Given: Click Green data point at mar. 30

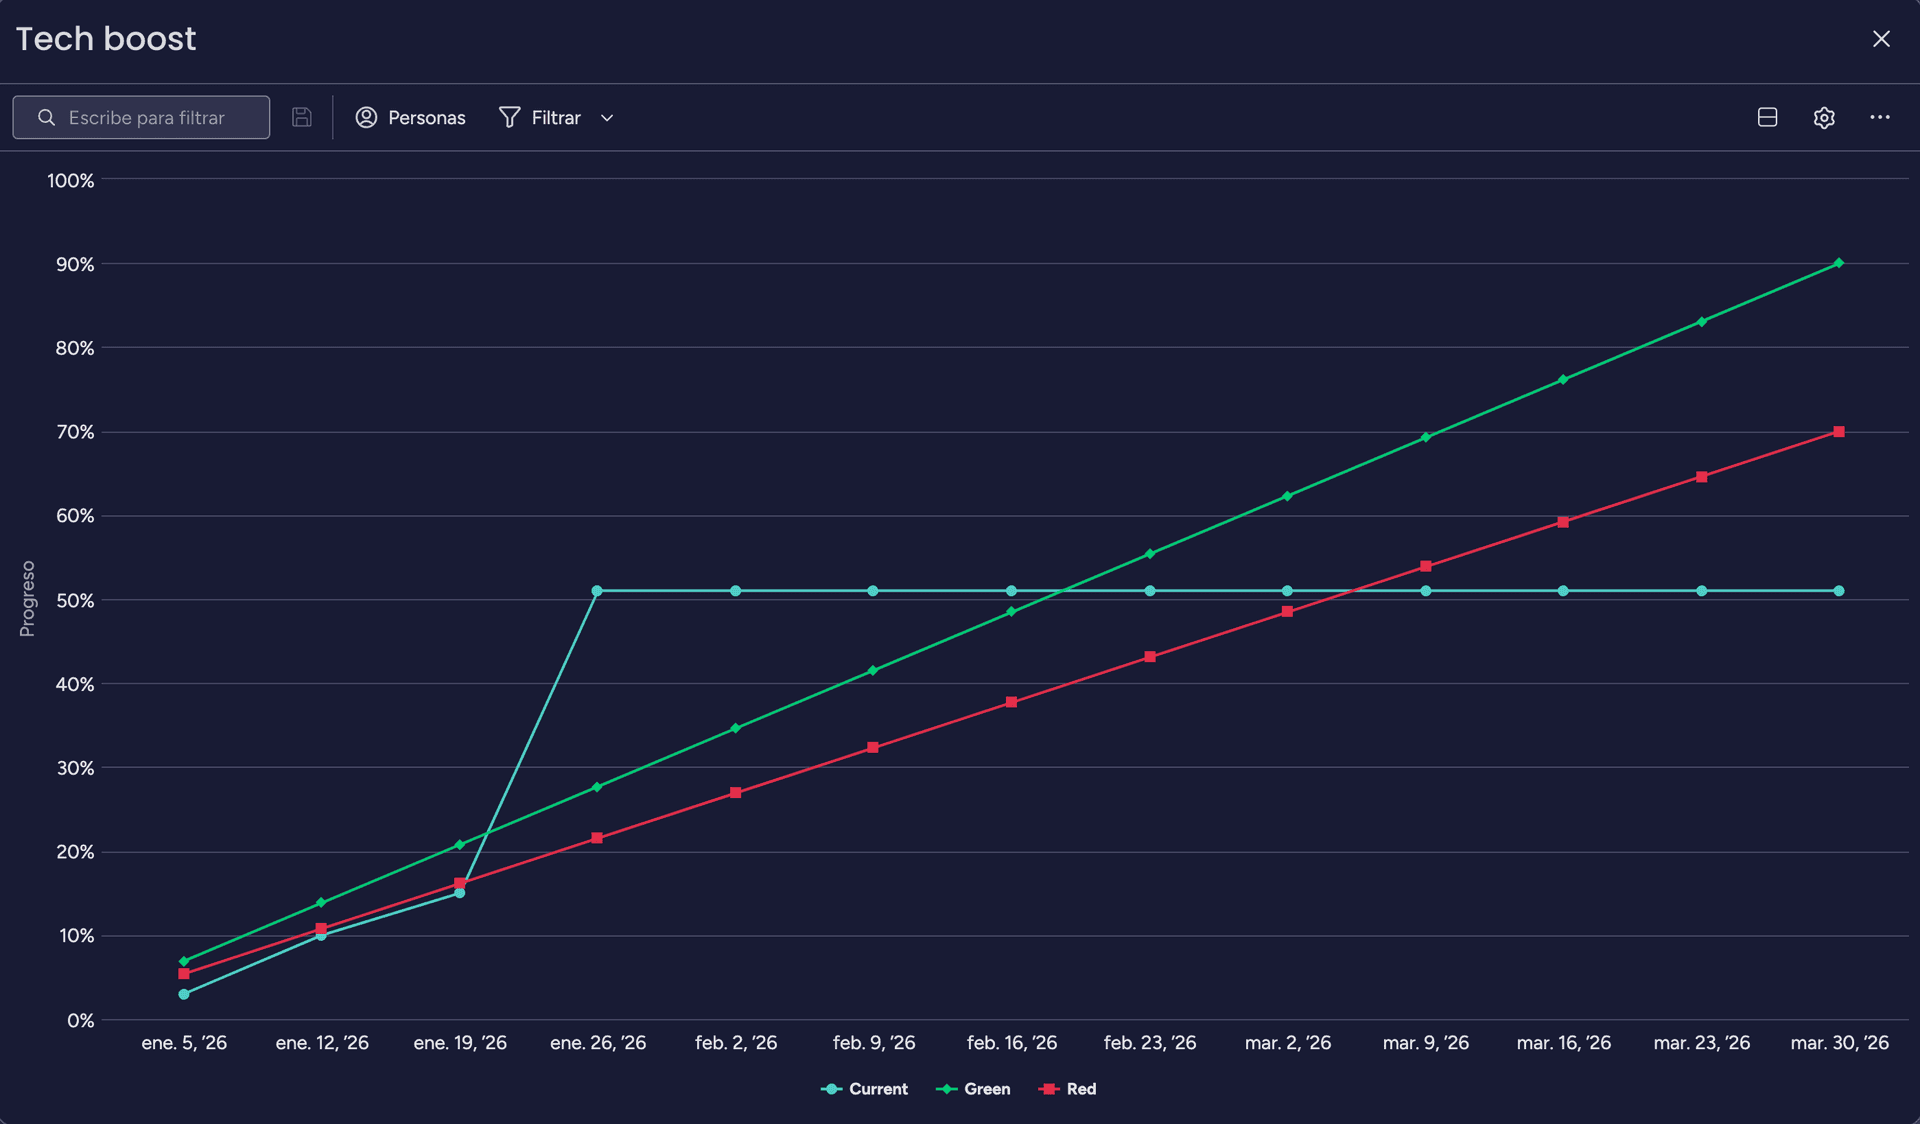Looking at the screenshot, I should pos(1838,263).
